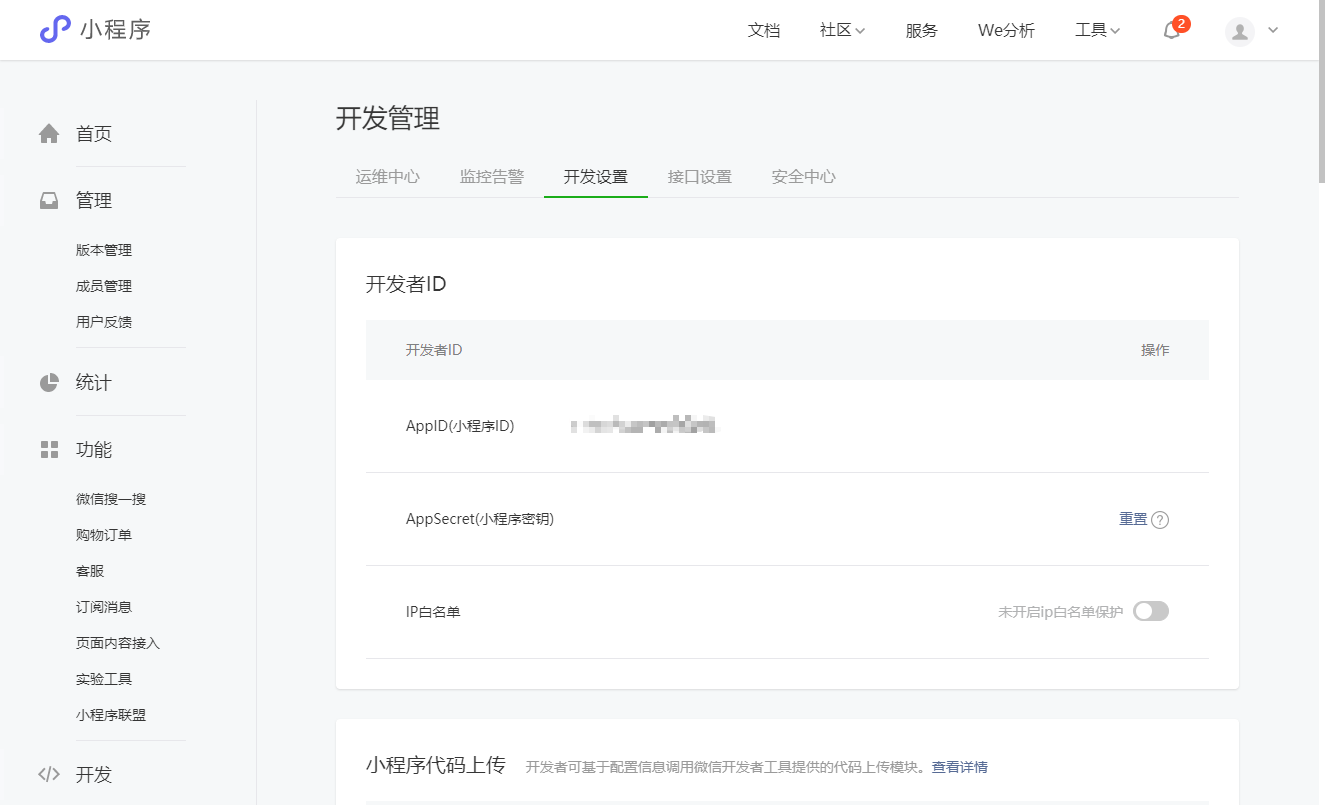1325x805 pixels.
Task: Click the inbox icon beside 管理
Action: pyautogui.click(x=49, y=200)
